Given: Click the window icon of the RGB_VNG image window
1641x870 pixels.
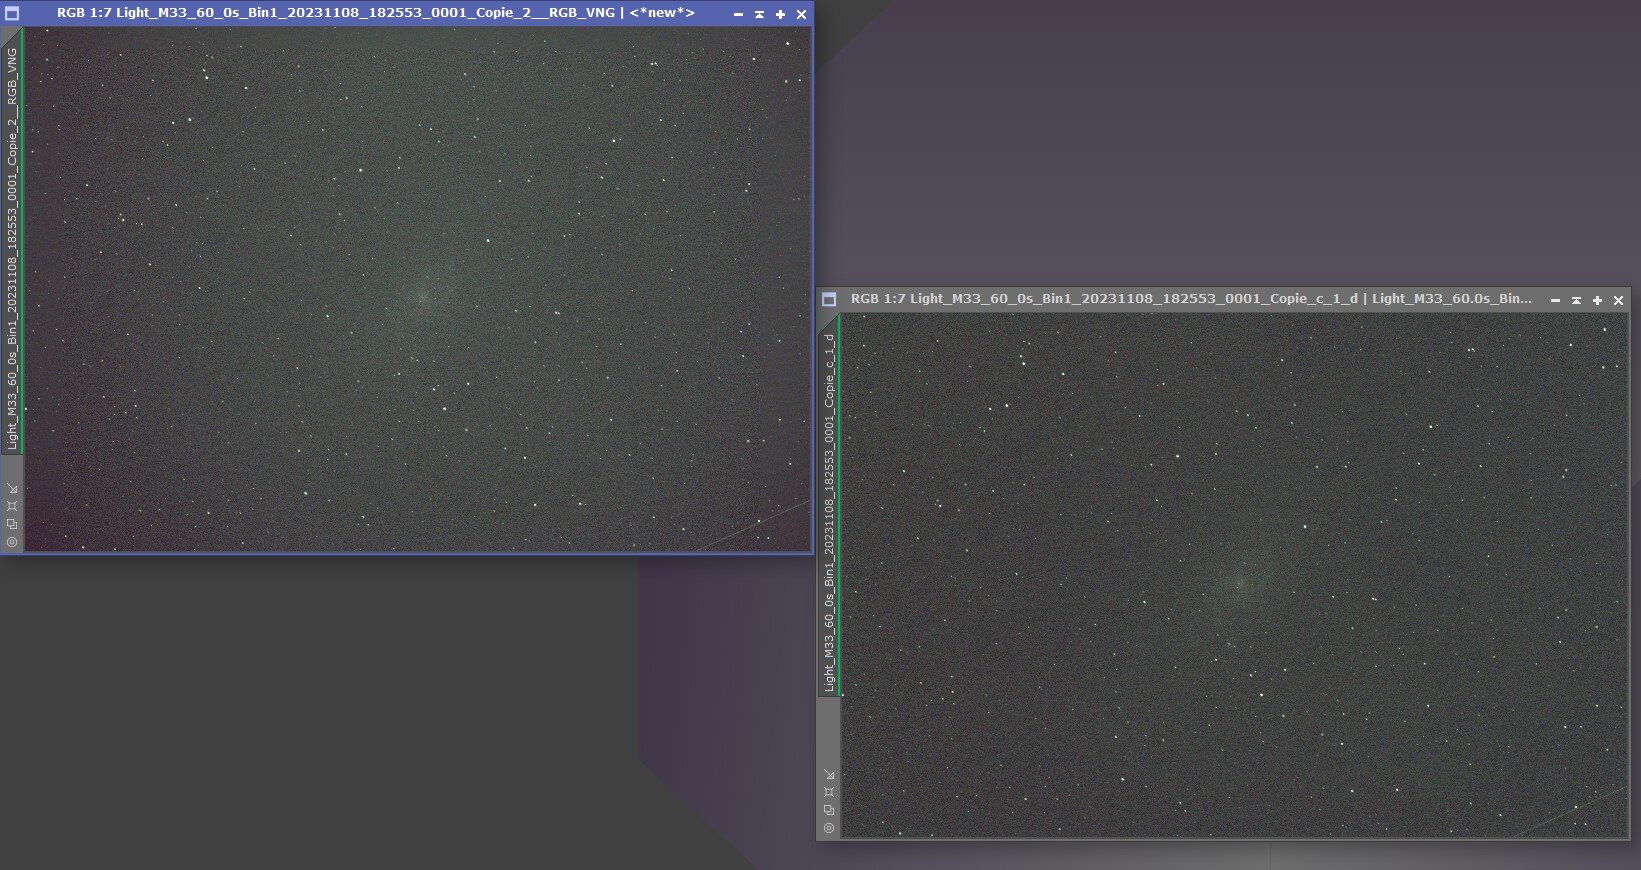Looking at the screenshot, I should tap(12, 14).
